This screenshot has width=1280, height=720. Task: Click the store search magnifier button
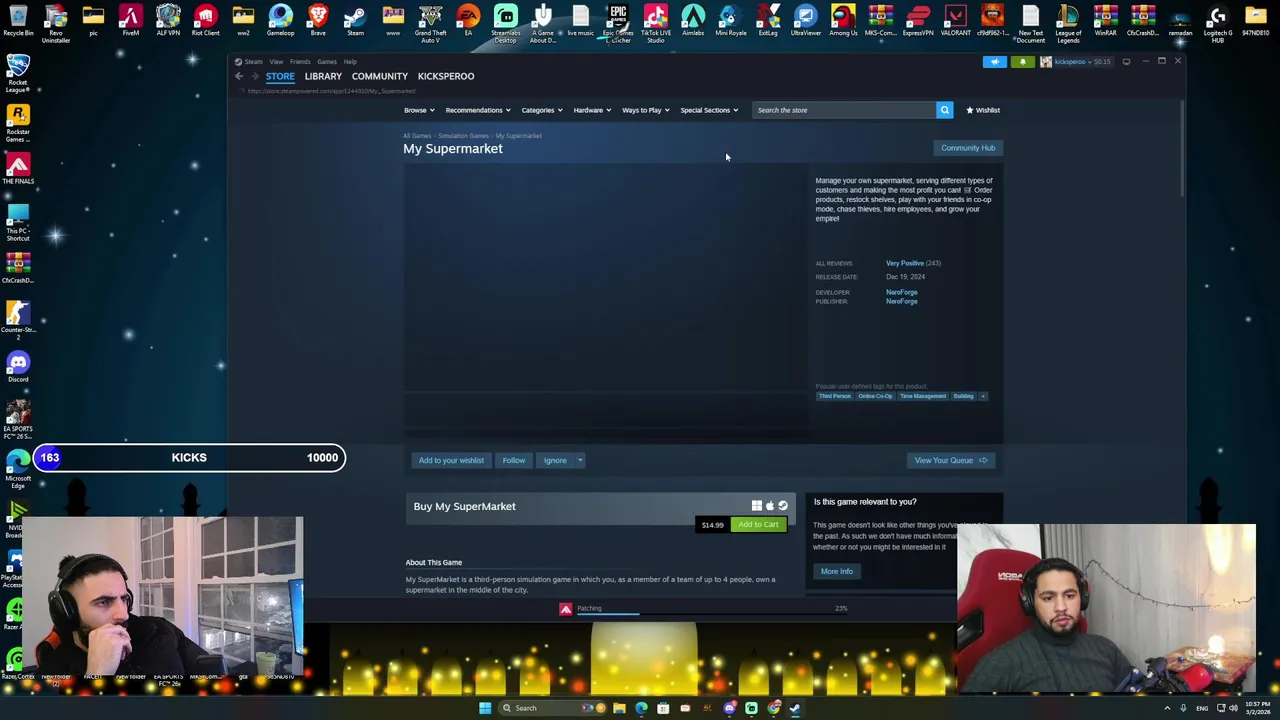pyautogui.click(x=944, y=110)
